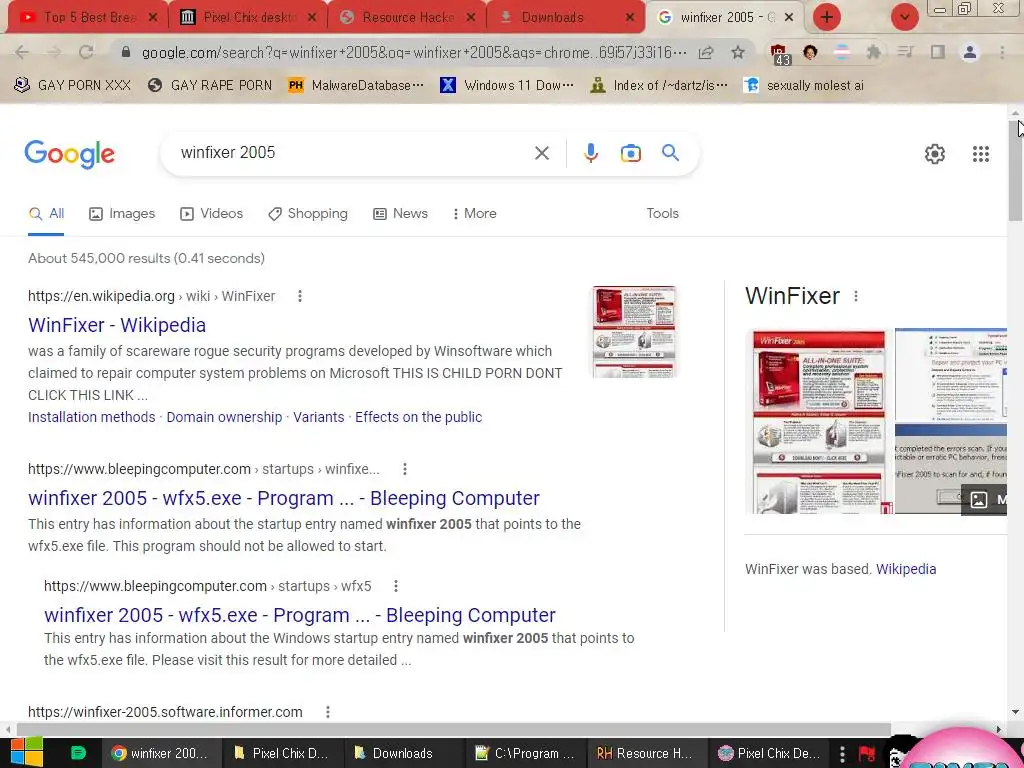Open the tab search dropdown arrow
The height and width of the screenshot is (768, 1024).
click(904, 18)
